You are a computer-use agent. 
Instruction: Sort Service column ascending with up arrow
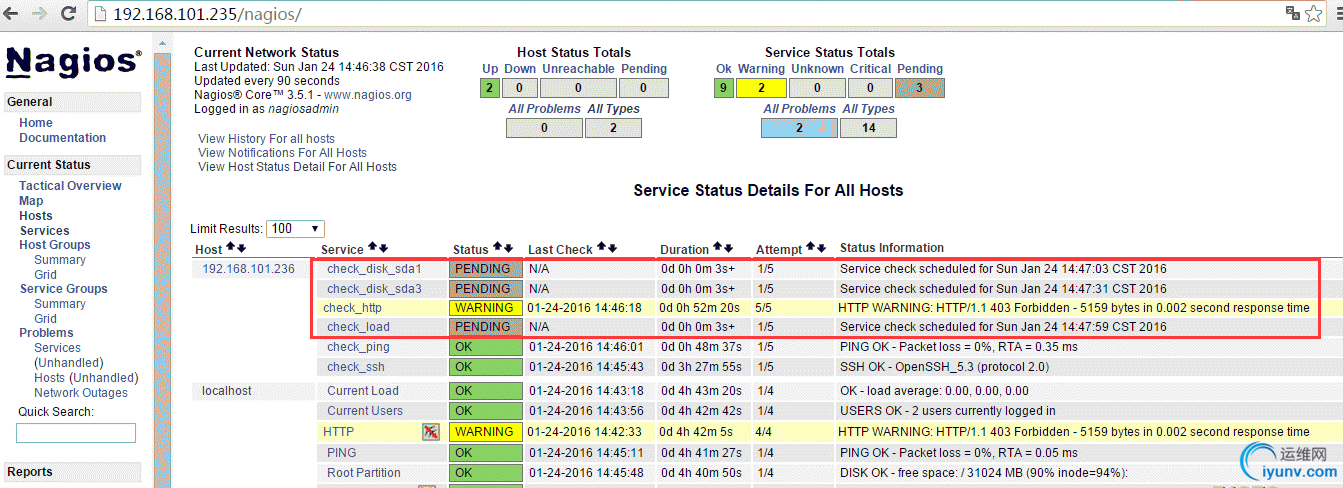[373, 248]
